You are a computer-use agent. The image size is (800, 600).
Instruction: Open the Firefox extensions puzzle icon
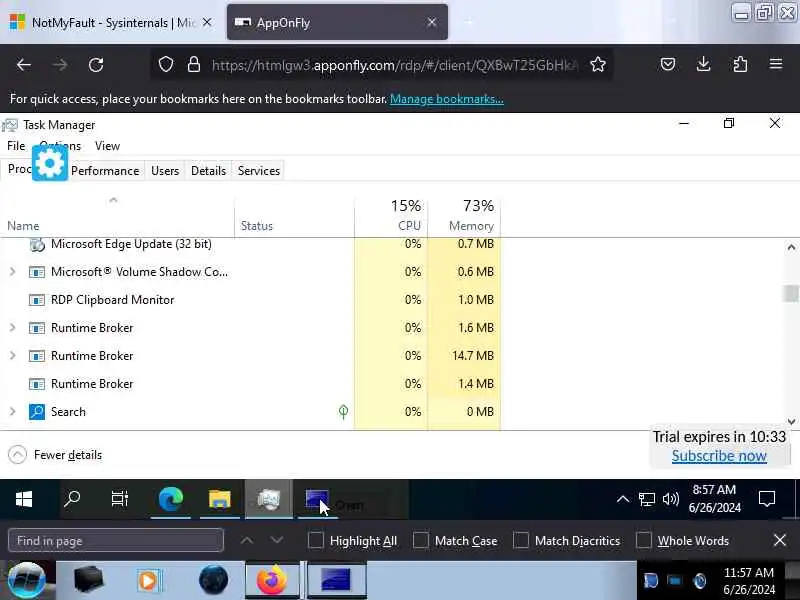pos(740,64)
